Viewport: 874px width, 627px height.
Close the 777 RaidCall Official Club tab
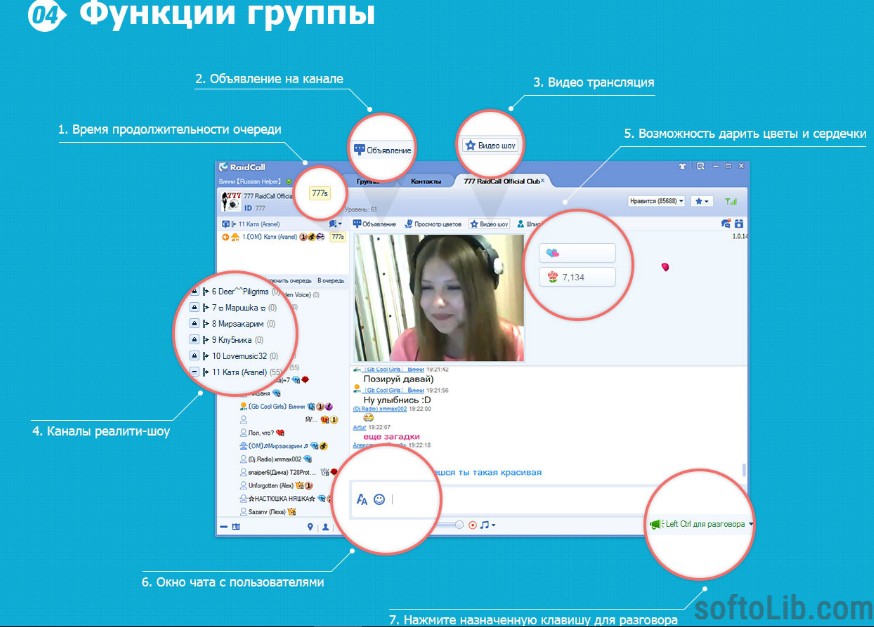[542, 180]
